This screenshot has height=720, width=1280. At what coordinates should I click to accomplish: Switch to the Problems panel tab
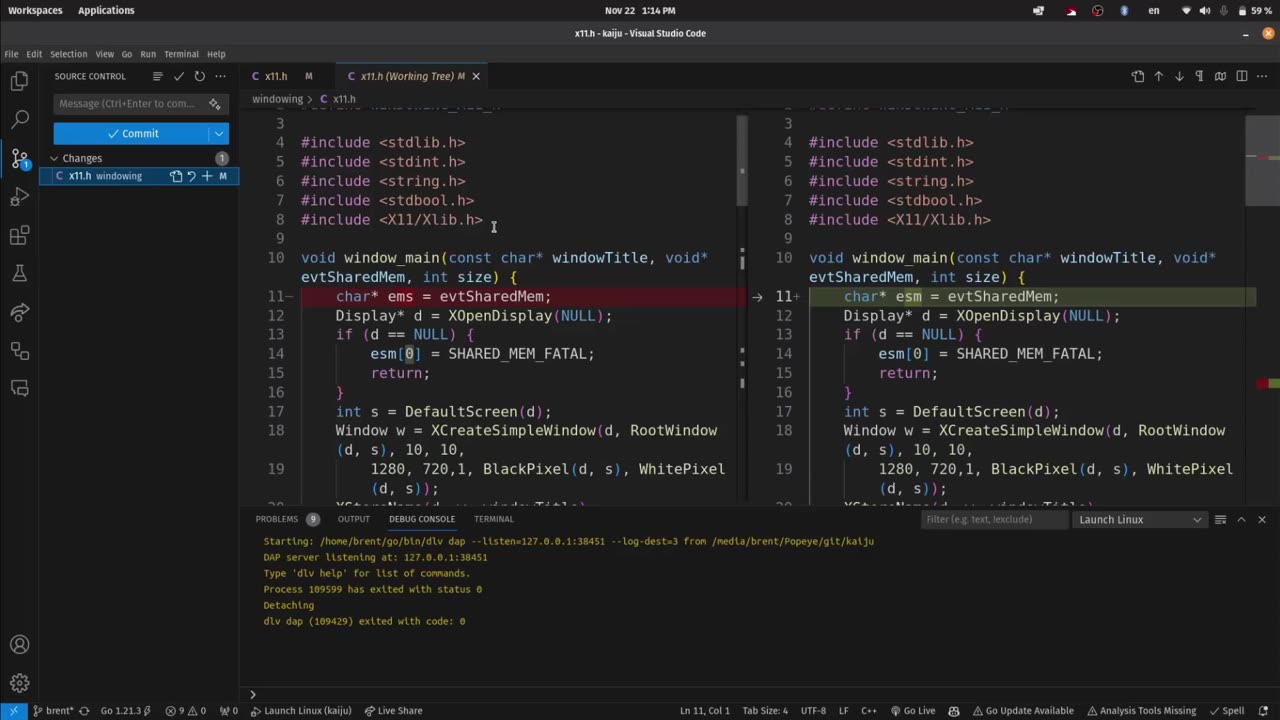coord(277,519)
